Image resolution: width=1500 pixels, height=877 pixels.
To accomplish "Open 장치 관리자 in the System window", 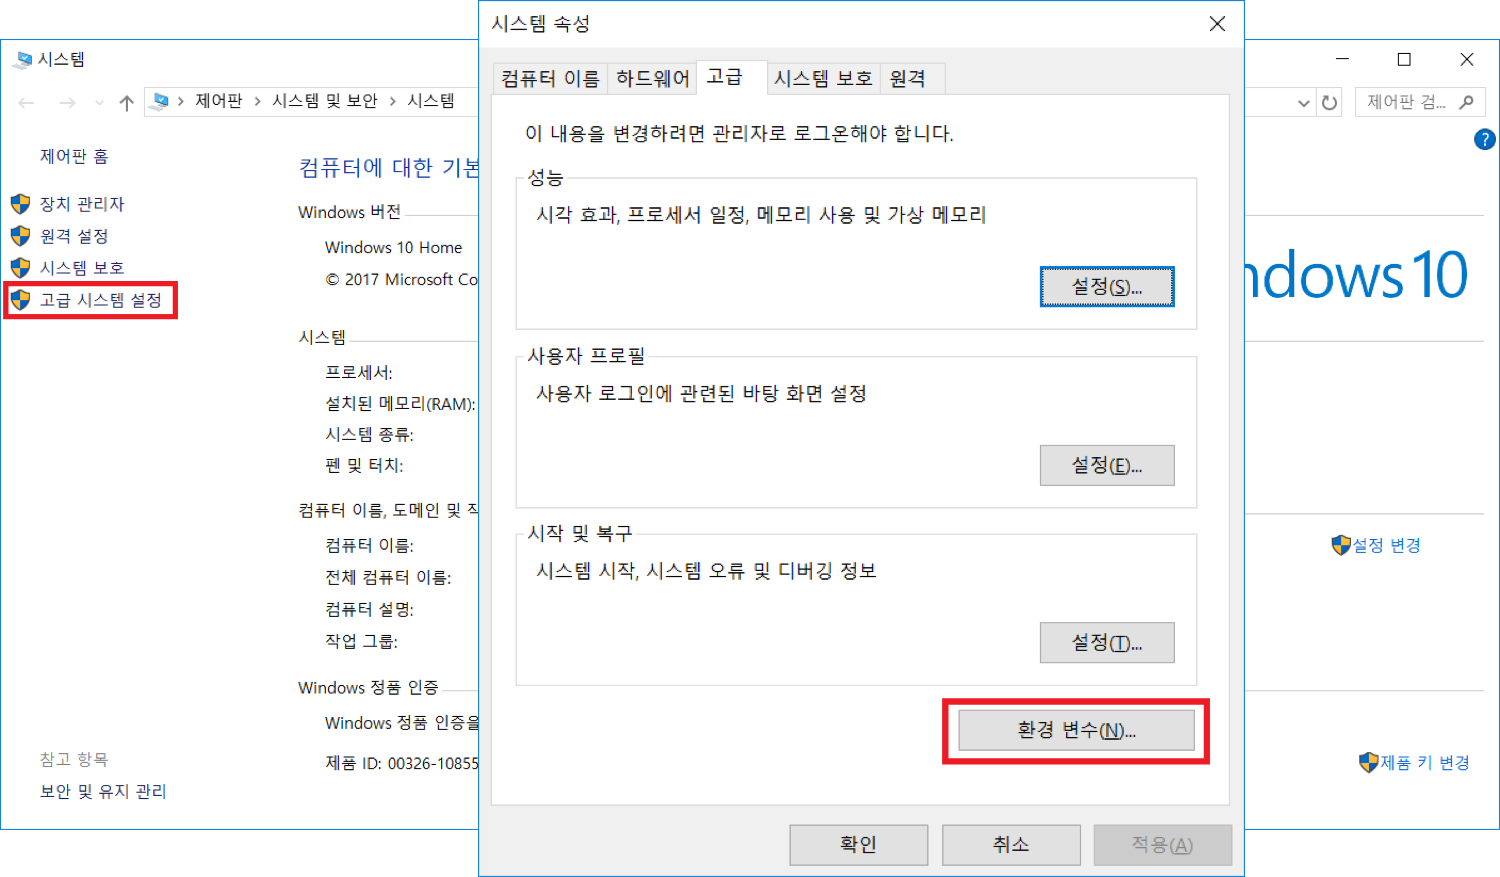I will [82, 204].
